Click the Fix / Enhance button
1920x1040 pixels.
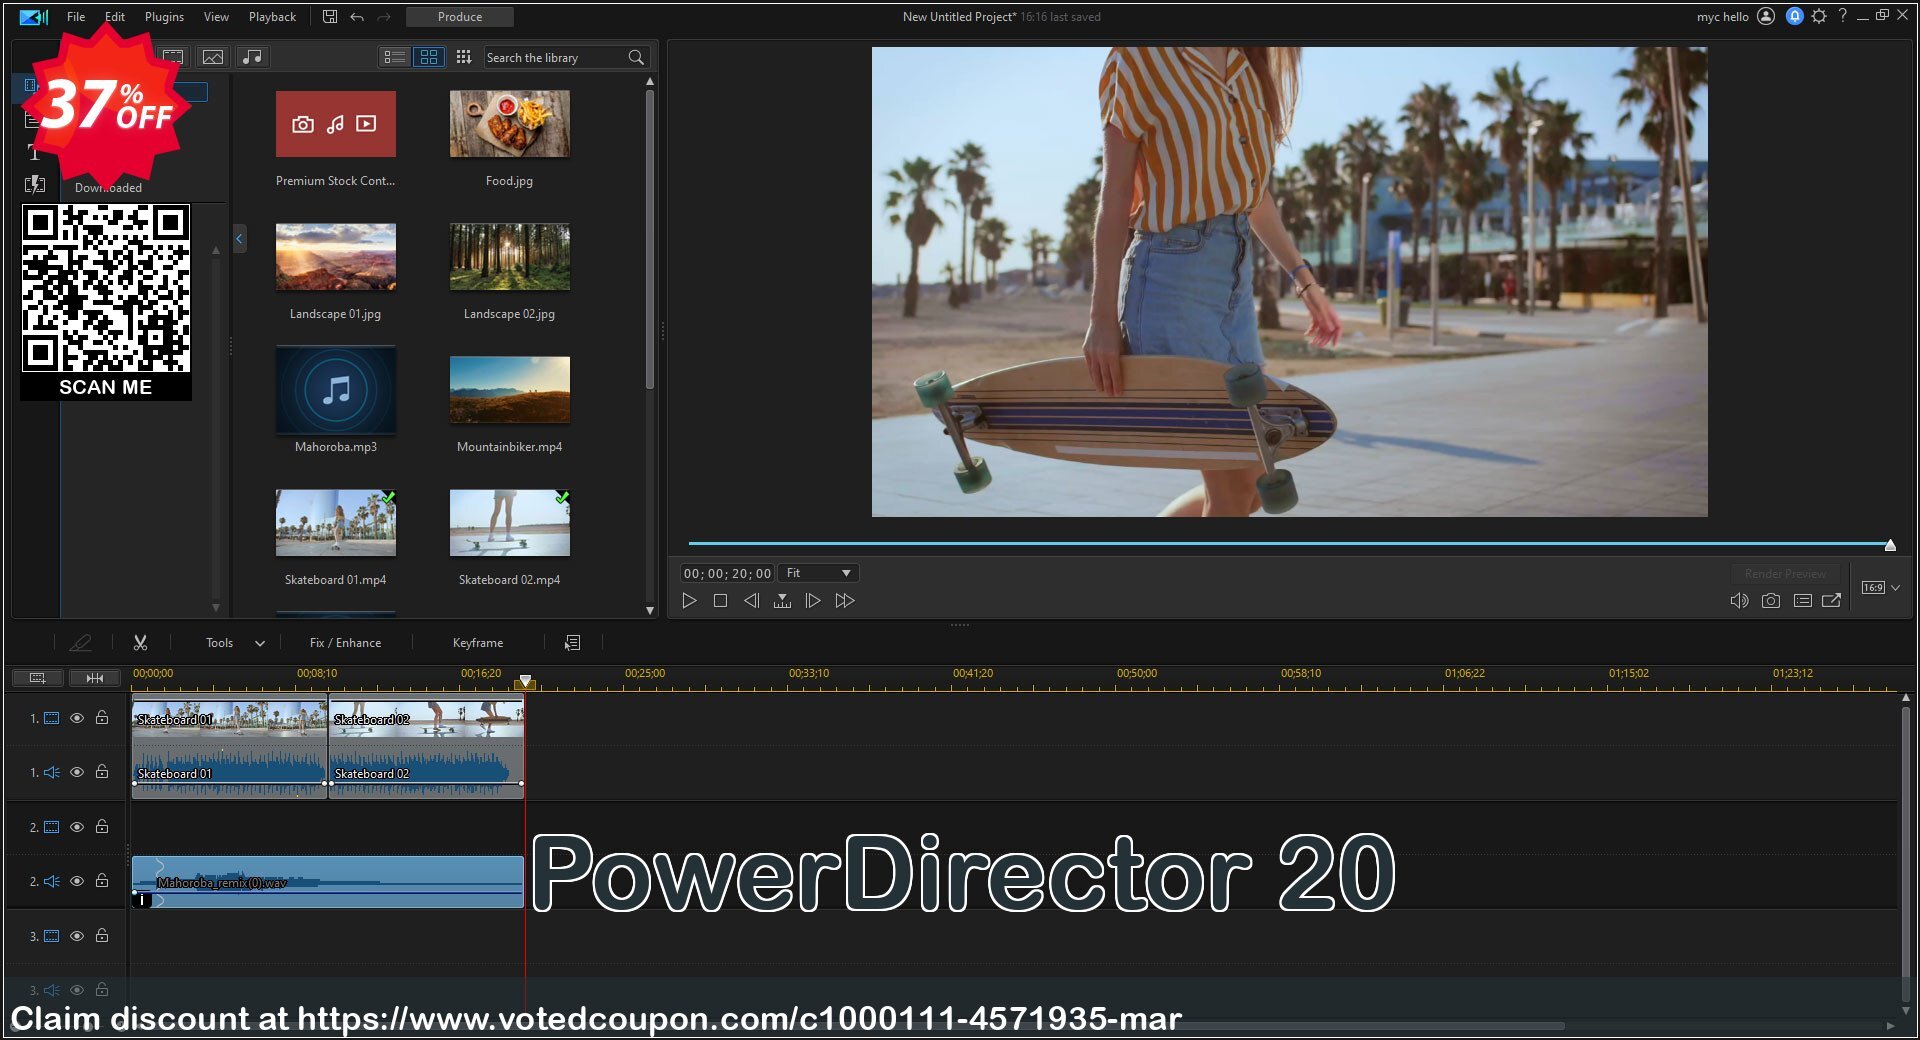(345, 643)
